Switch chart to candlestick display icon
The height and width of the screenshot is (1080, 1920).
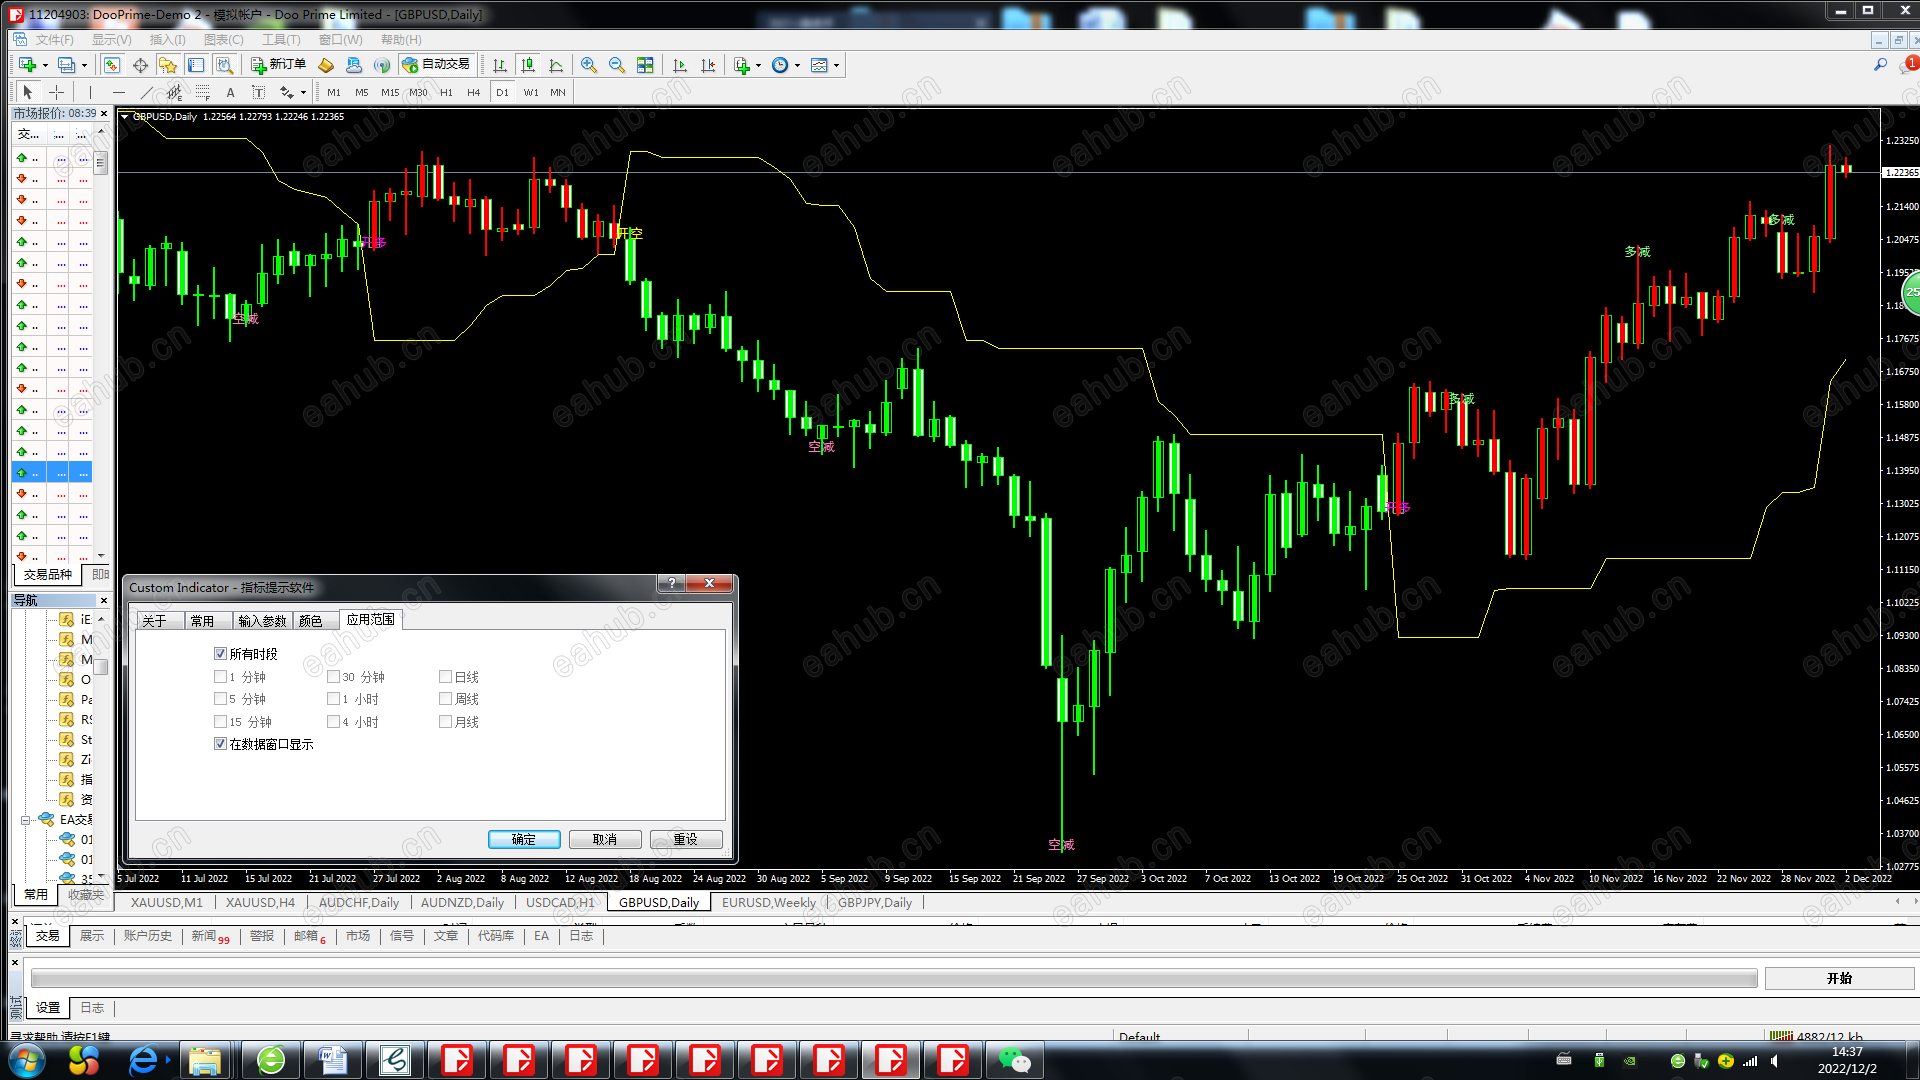[x=528, y=65]
